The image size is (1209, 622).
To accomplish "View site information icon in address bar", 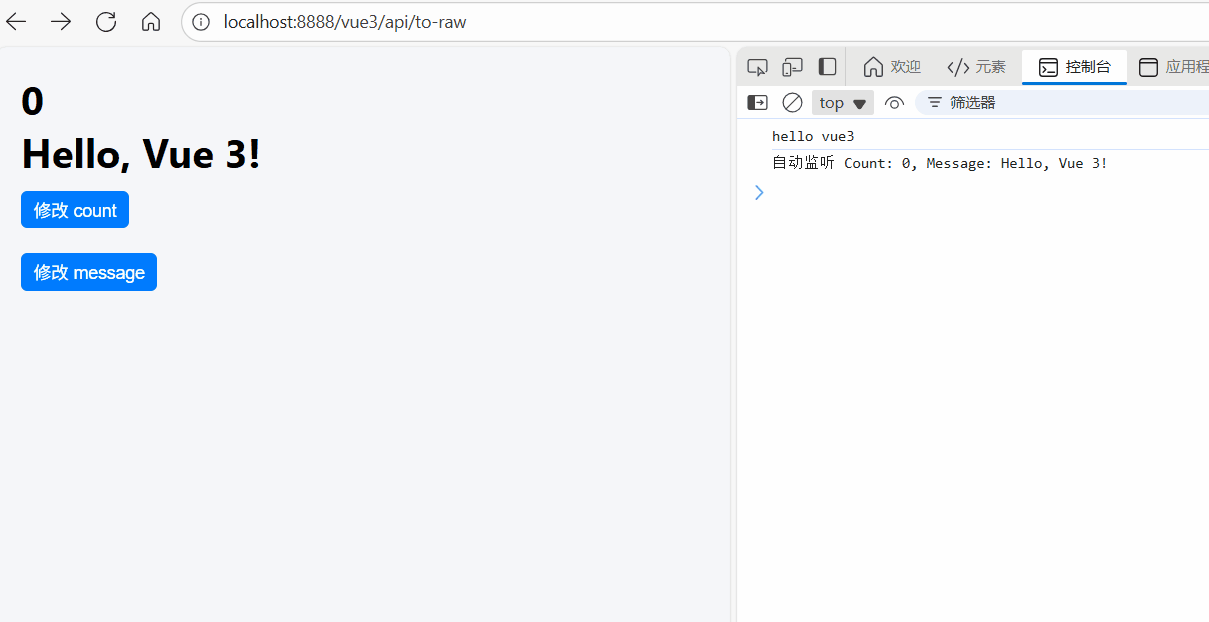I will point(201,22).
